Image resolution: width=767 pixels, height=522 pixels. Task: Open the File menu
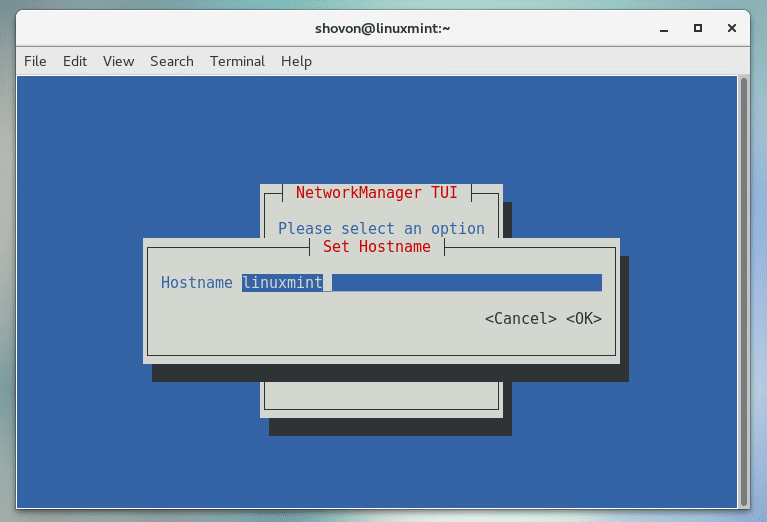(35, 61)
